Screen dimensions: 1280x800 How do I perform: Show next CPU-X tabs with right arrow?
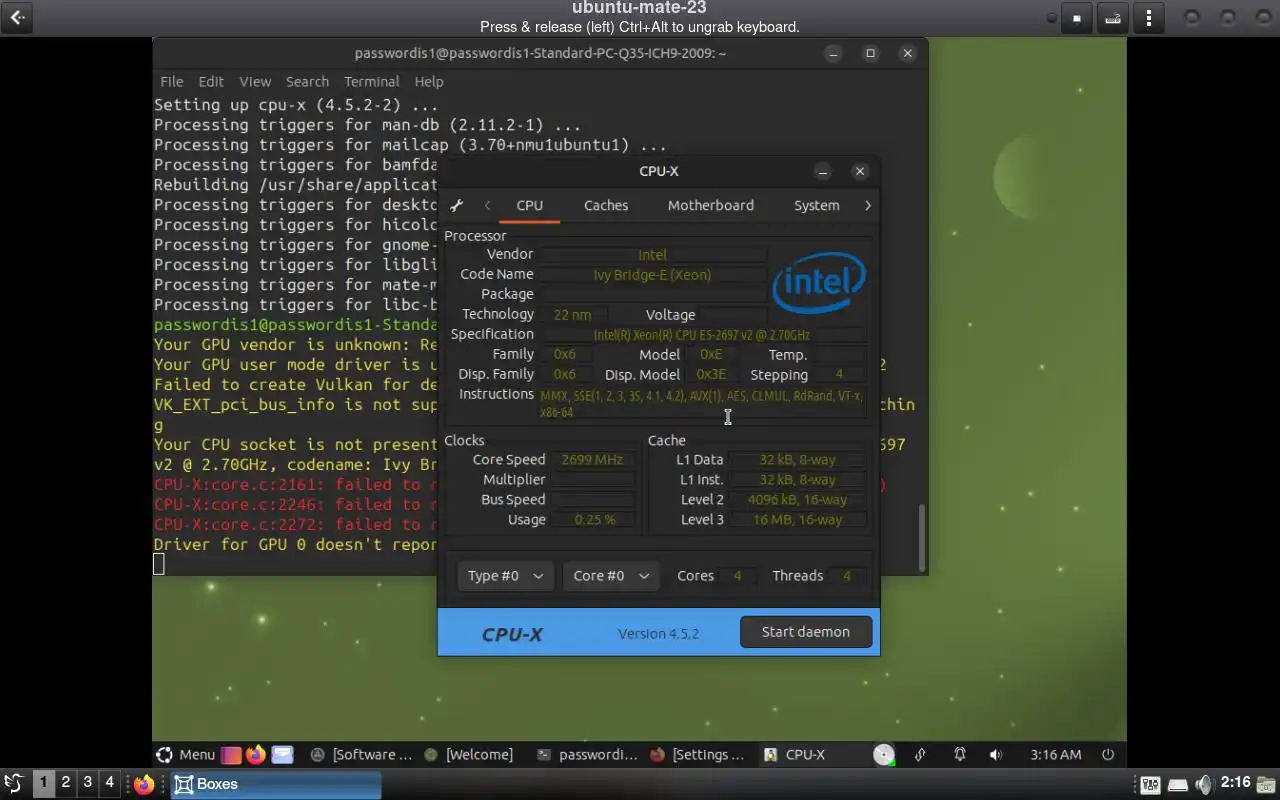[x=867, y=205]
